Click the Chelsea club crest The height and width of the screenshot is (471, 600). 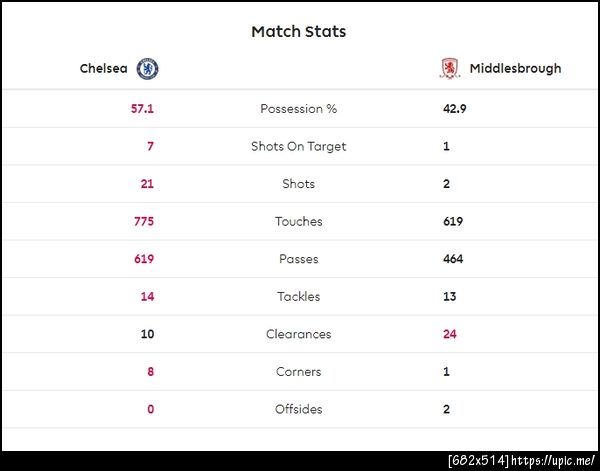point(148,69)
